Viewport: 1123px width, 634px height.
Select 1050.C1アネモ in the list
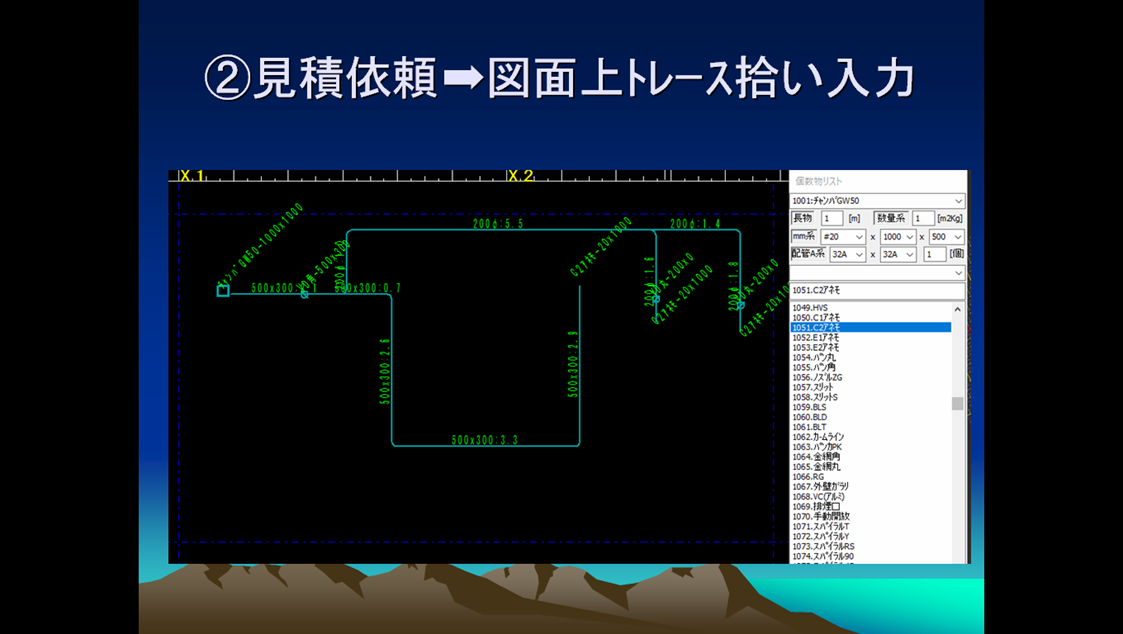click(871, 317)
